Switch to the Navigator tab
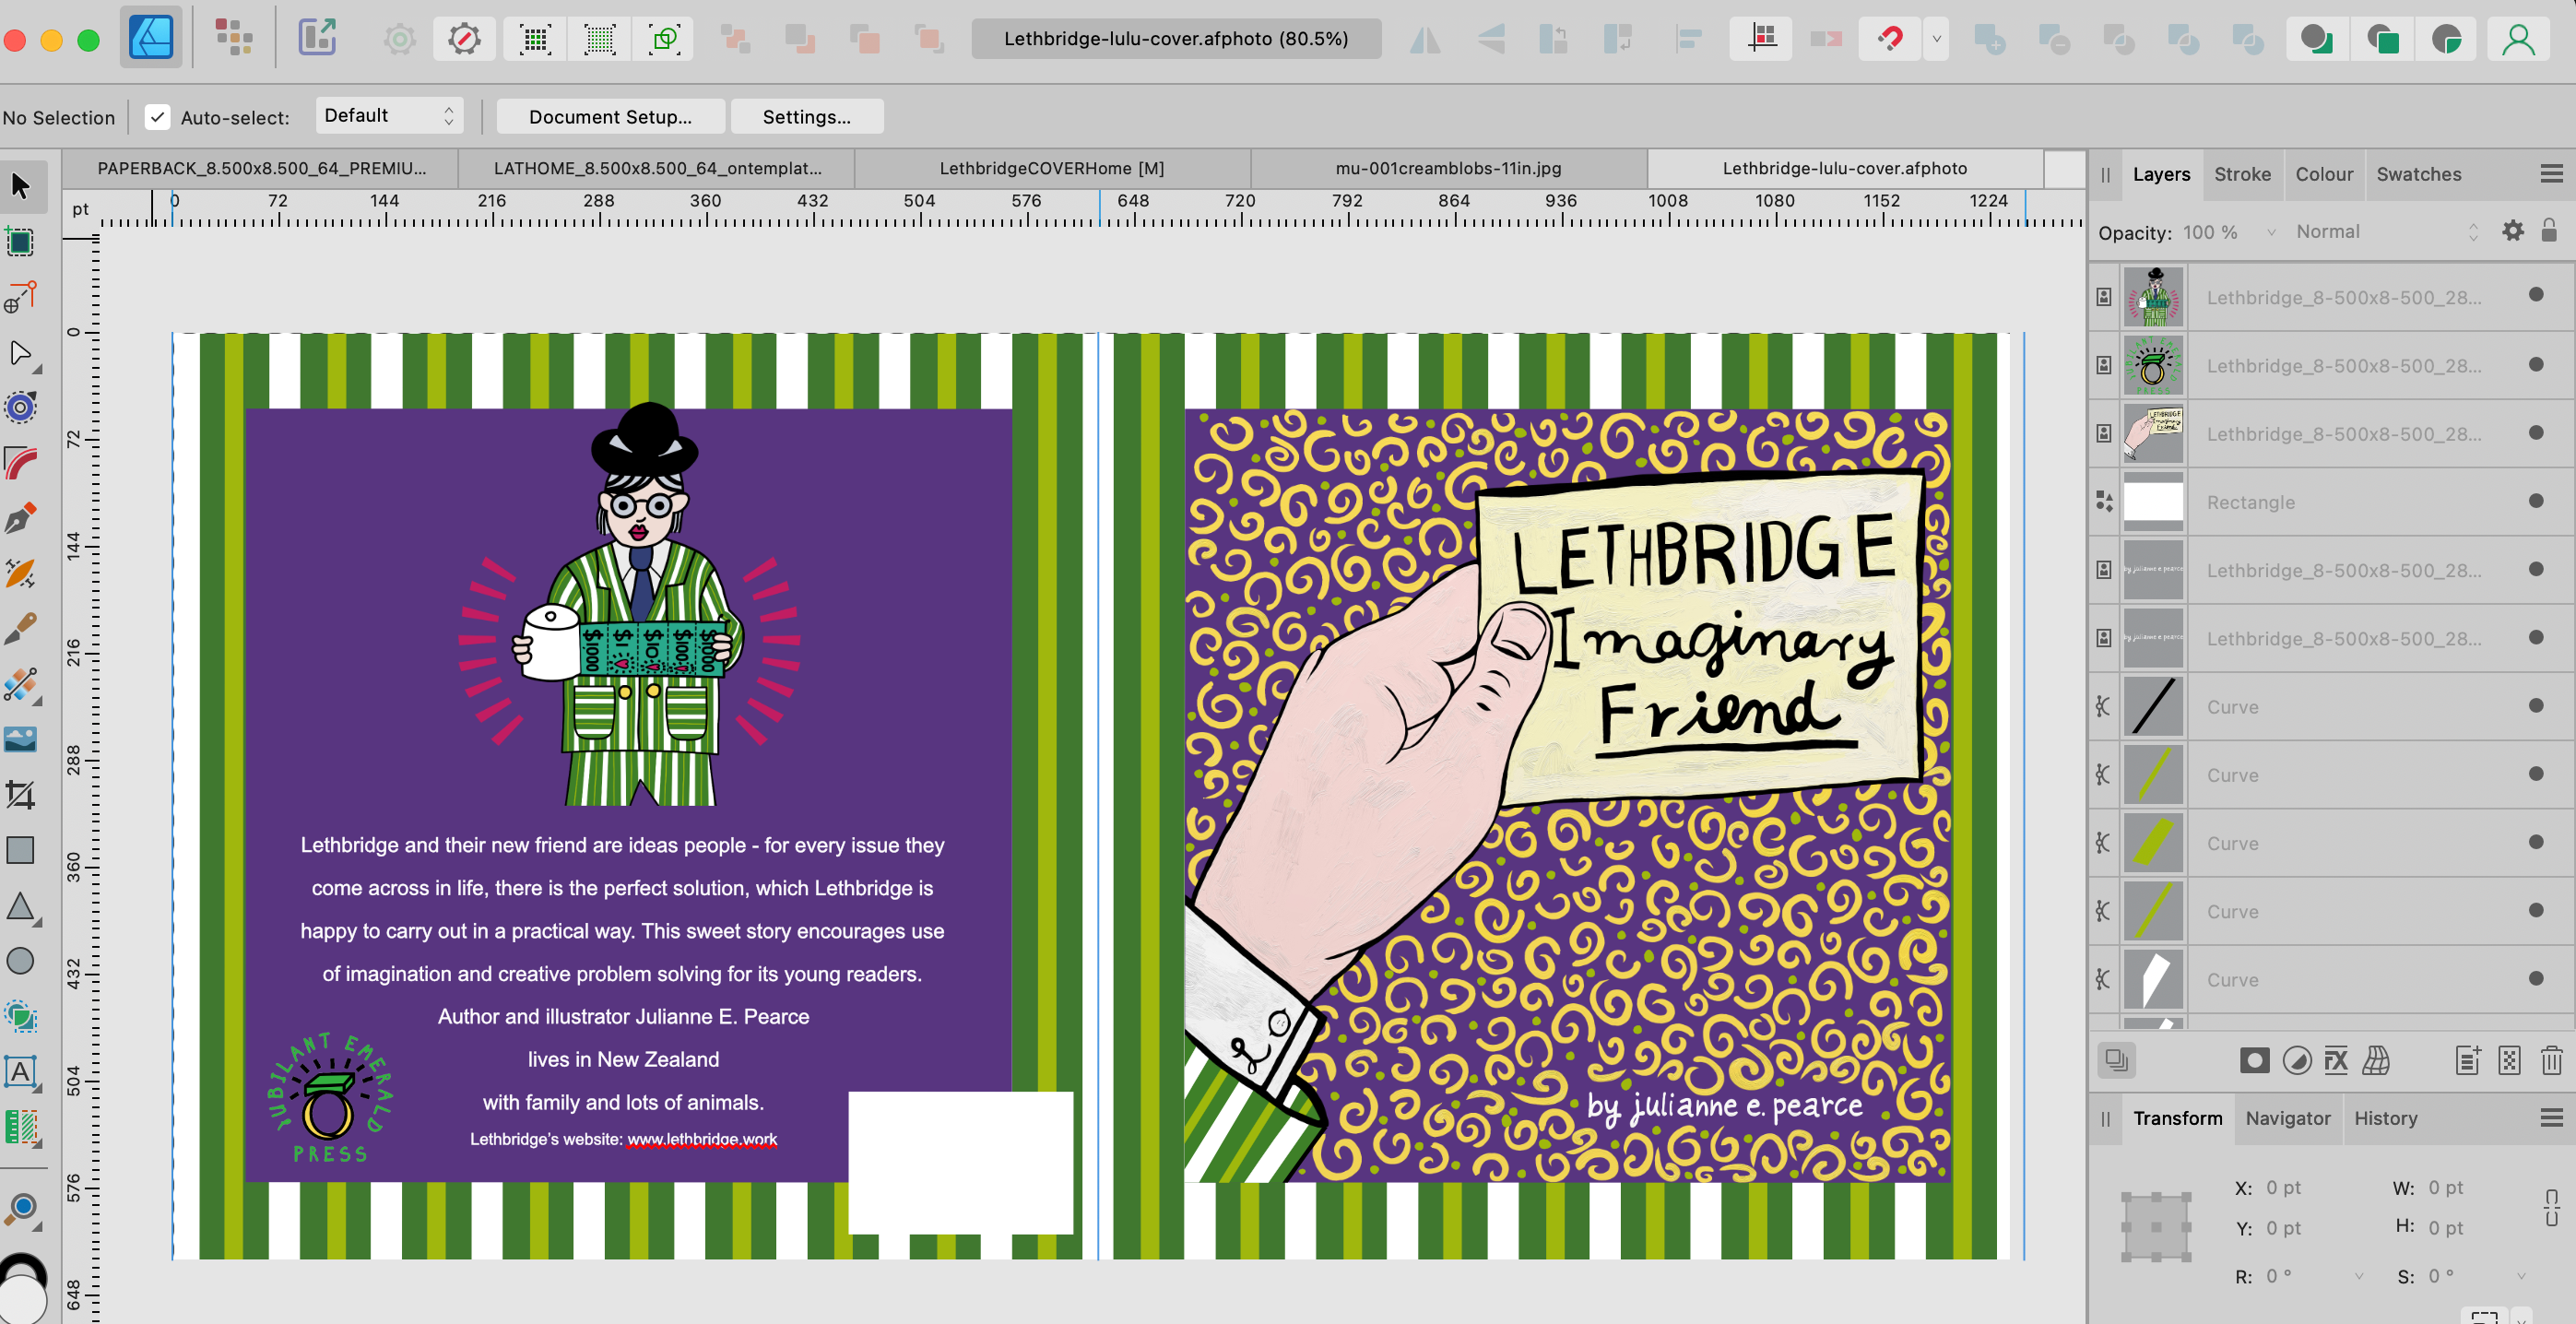The width and height of the screenshot is (2576, 1324). 2287,1118
